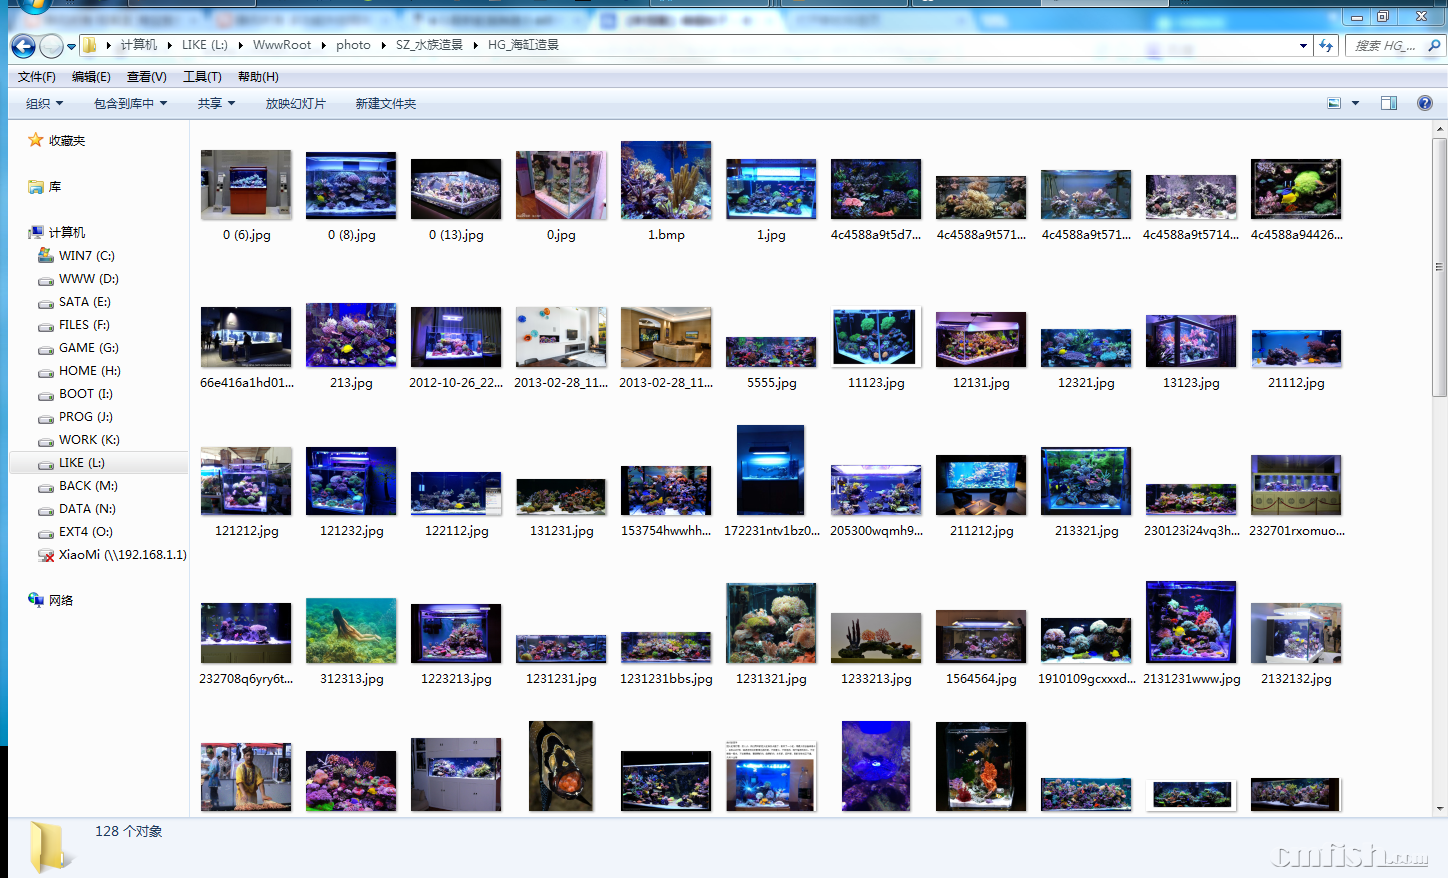Click the refresh button beside address bar

[x=1326, y=45]
